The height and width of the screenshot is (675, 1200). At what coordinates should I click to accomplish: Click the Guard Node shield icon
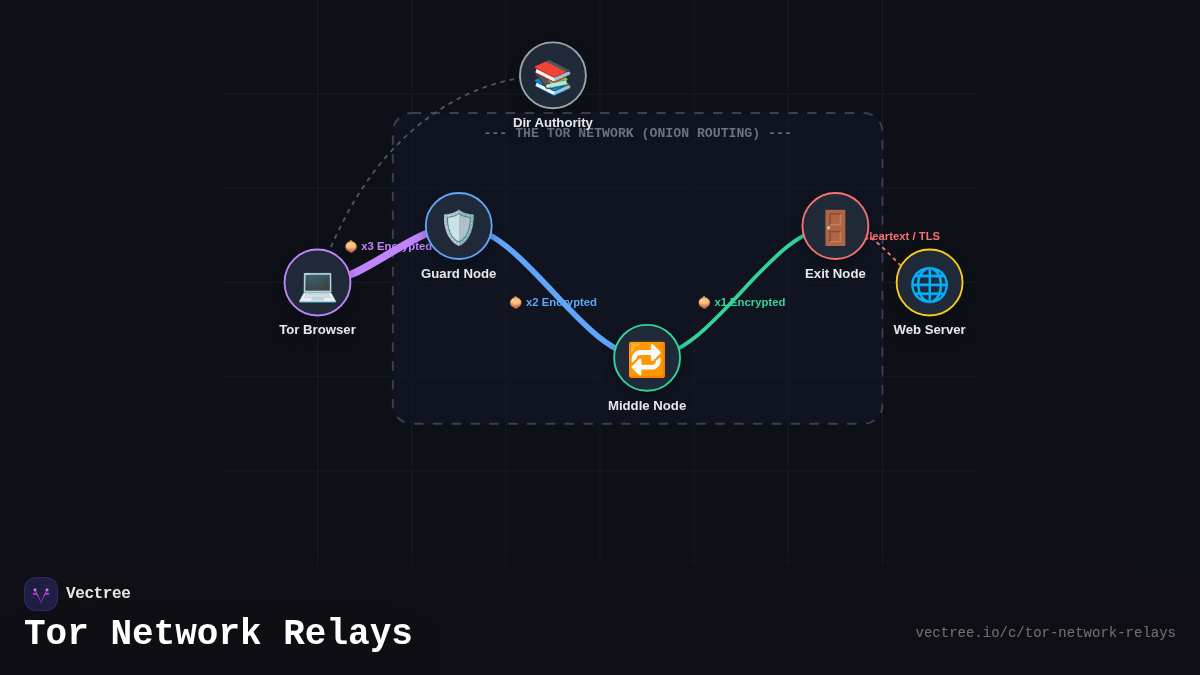point(458,226)
